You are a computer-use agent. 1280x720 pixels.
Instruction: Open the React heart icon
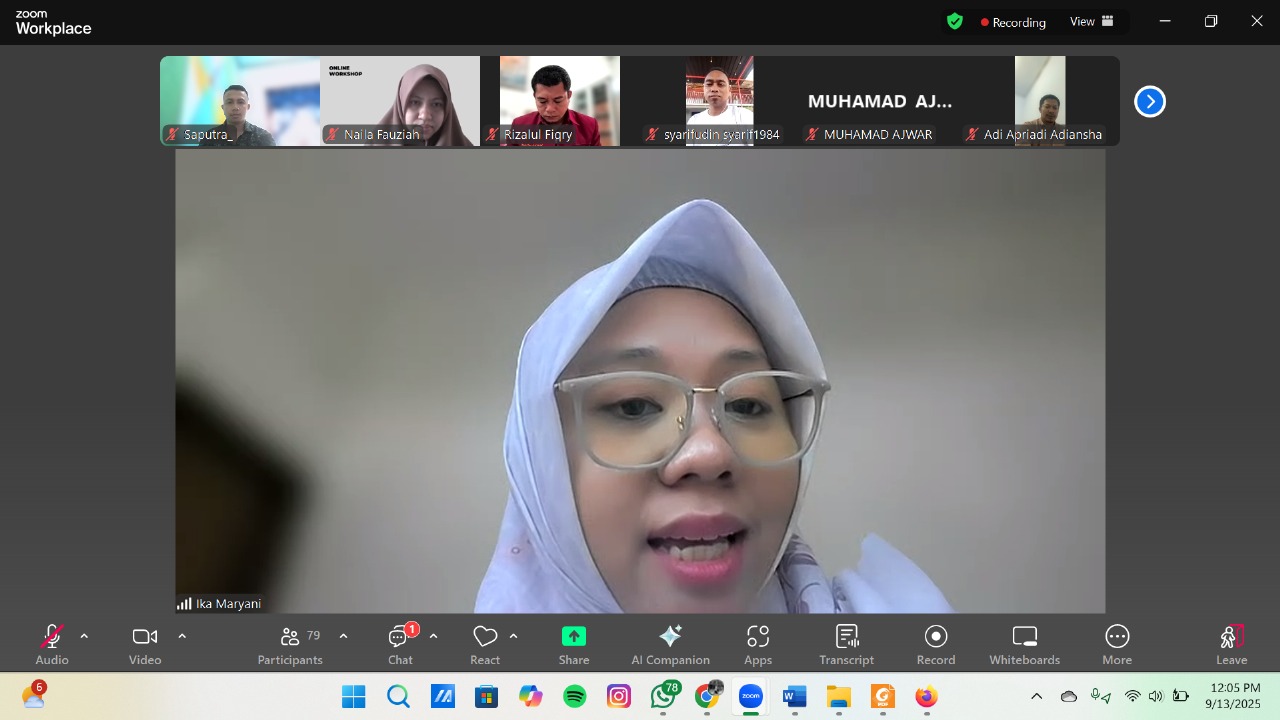pyautogui.click(x=485, y=637)
